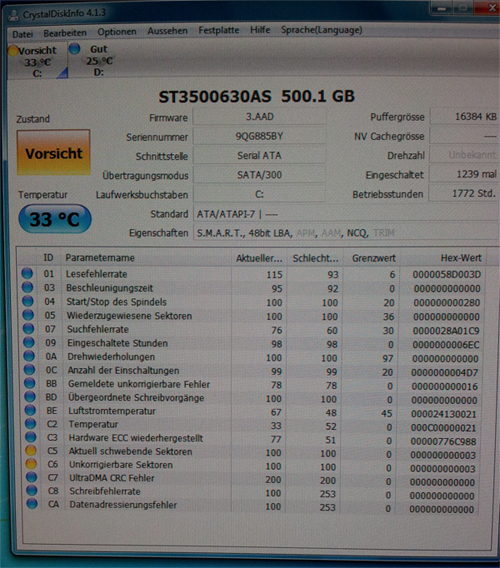The width and height of the screenshot is (500, 568).
Task: Click the Parametername column header
Action: 146,258
